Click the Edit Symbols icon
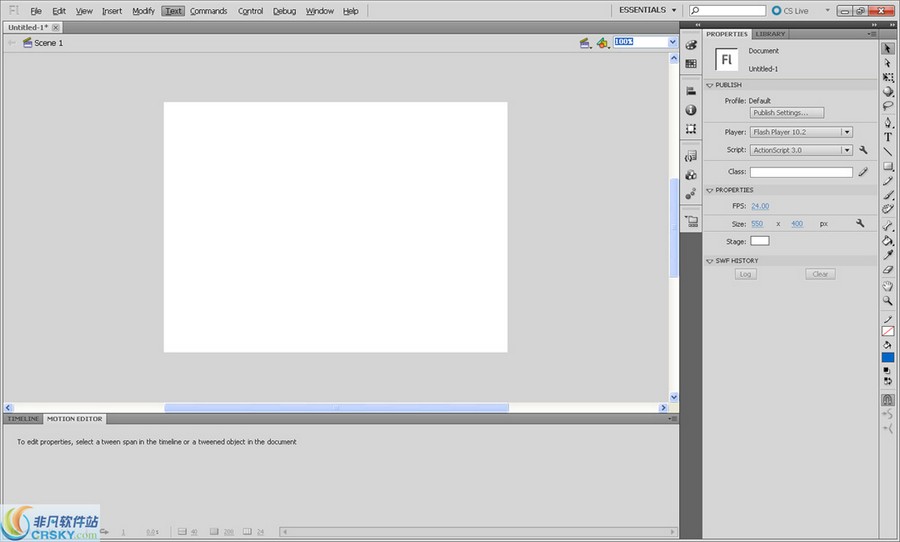Screen dimensions: 900x542 click(x=602, y=43)
